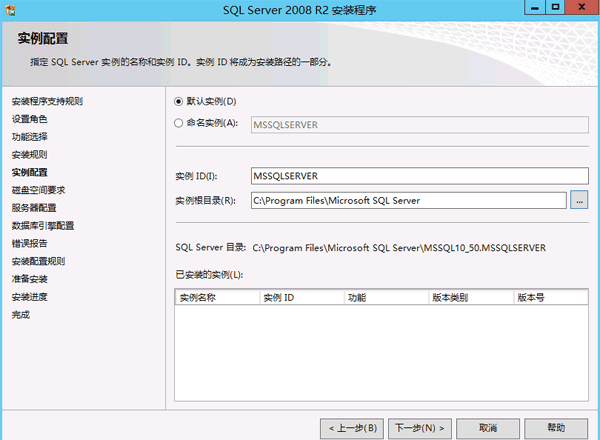Screen dimensions: 600x440
Task: Click the 实例 ID input field
Action: (x=419, y=176)
